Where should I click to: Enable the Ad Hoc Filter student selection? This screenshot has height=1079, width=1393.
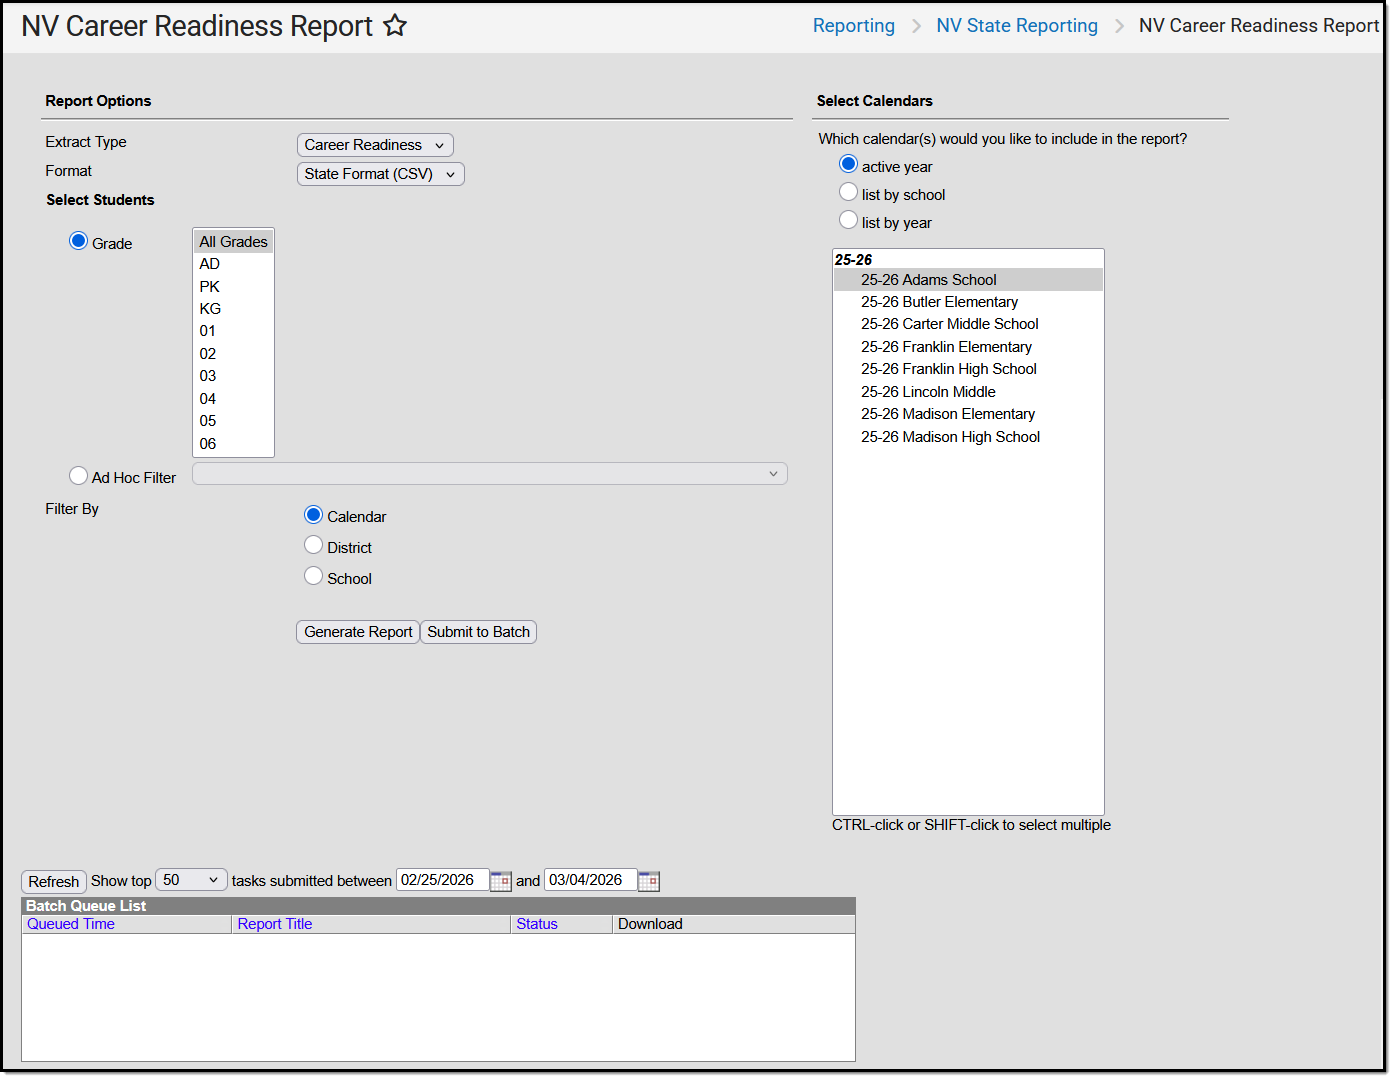click(x=78, y=475)
